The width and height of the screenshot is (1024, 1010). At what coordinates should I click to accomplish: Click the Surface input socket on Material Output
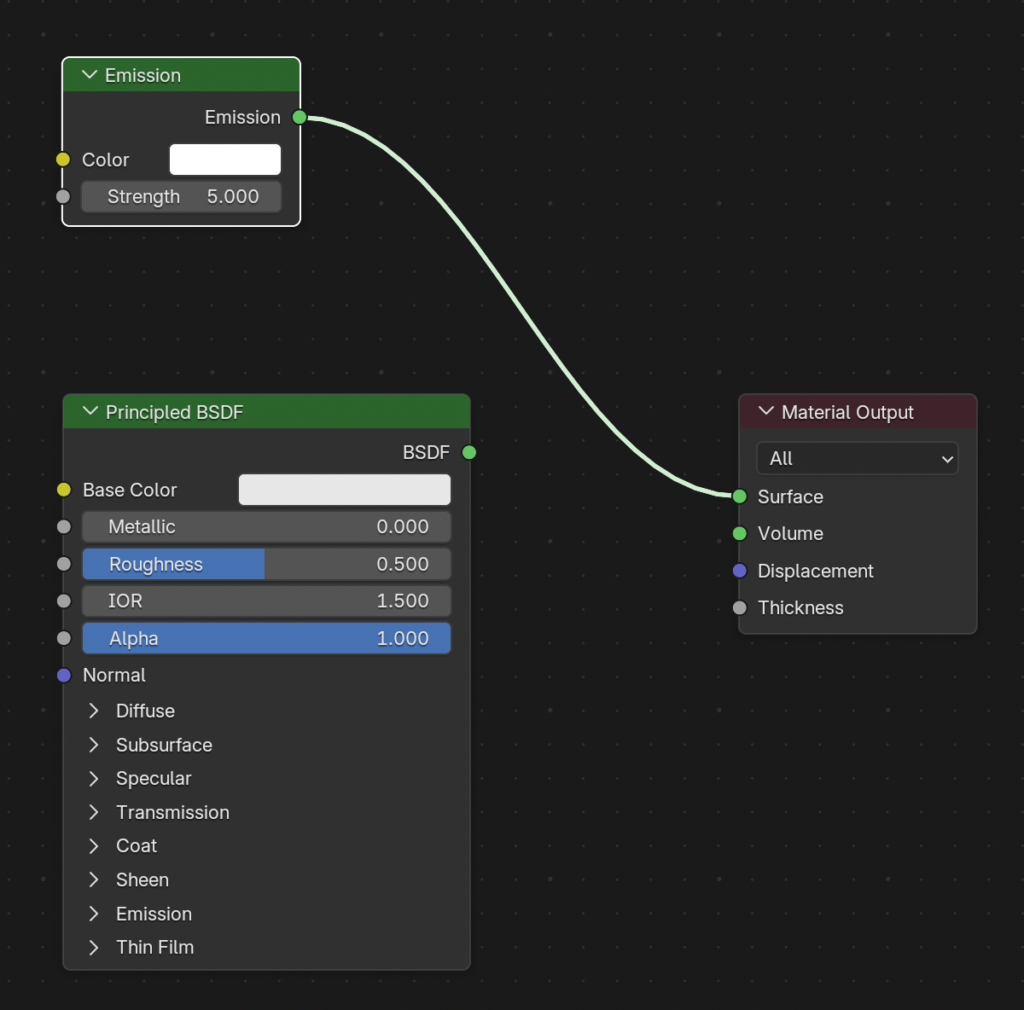[x=739, y=497]
